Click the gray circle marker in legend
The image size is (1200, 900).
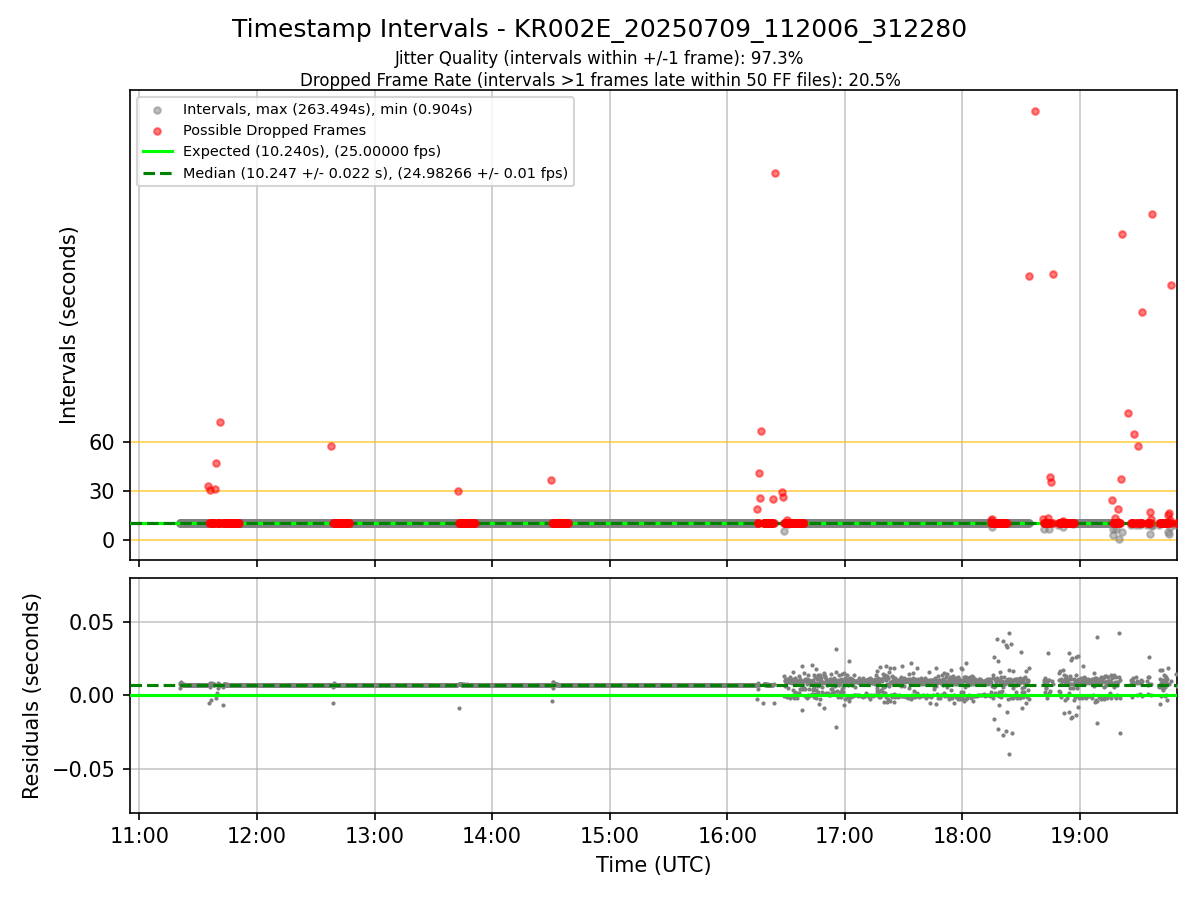157,110
